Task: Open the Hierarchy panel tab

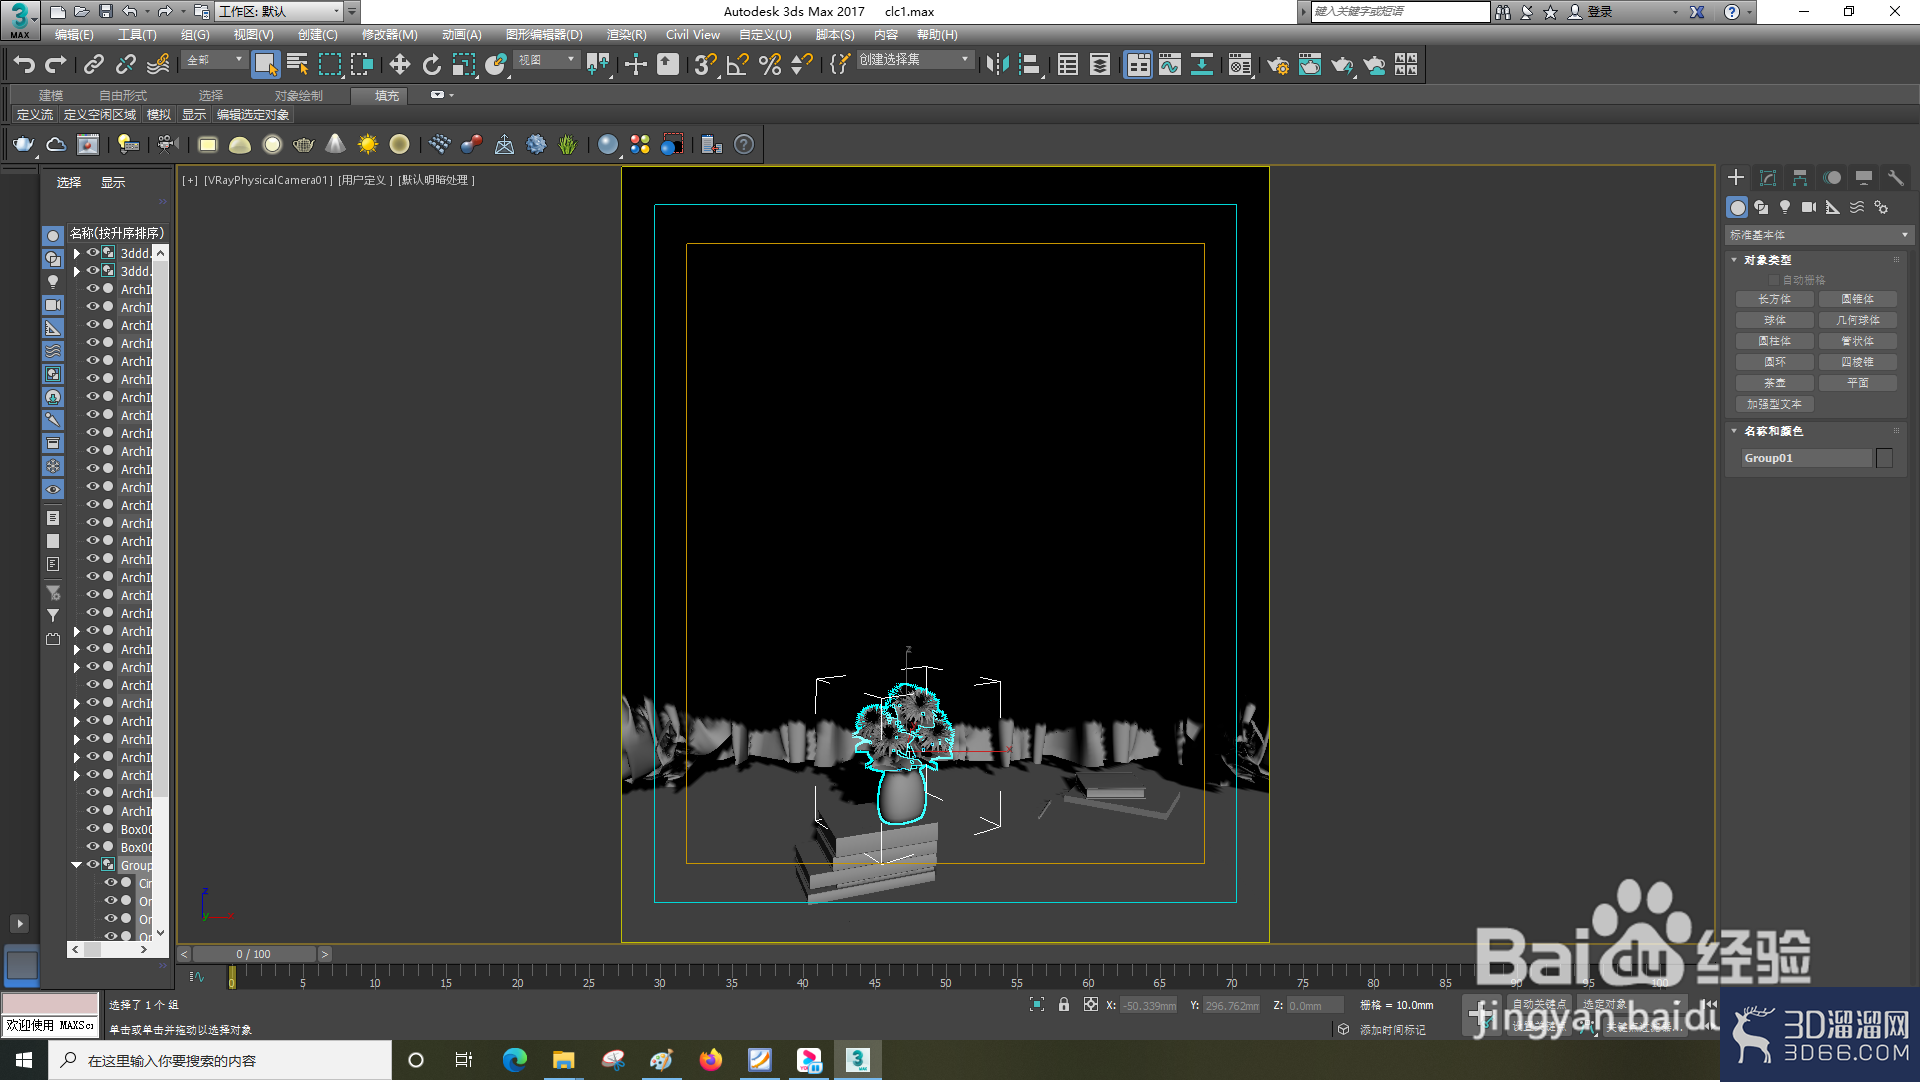Action: pos(1800,177)
